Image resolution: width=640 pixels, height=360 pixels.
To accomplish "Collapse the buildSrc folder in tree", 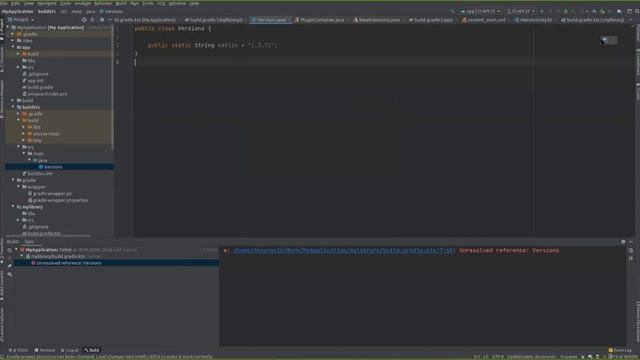I will point(13,107).
